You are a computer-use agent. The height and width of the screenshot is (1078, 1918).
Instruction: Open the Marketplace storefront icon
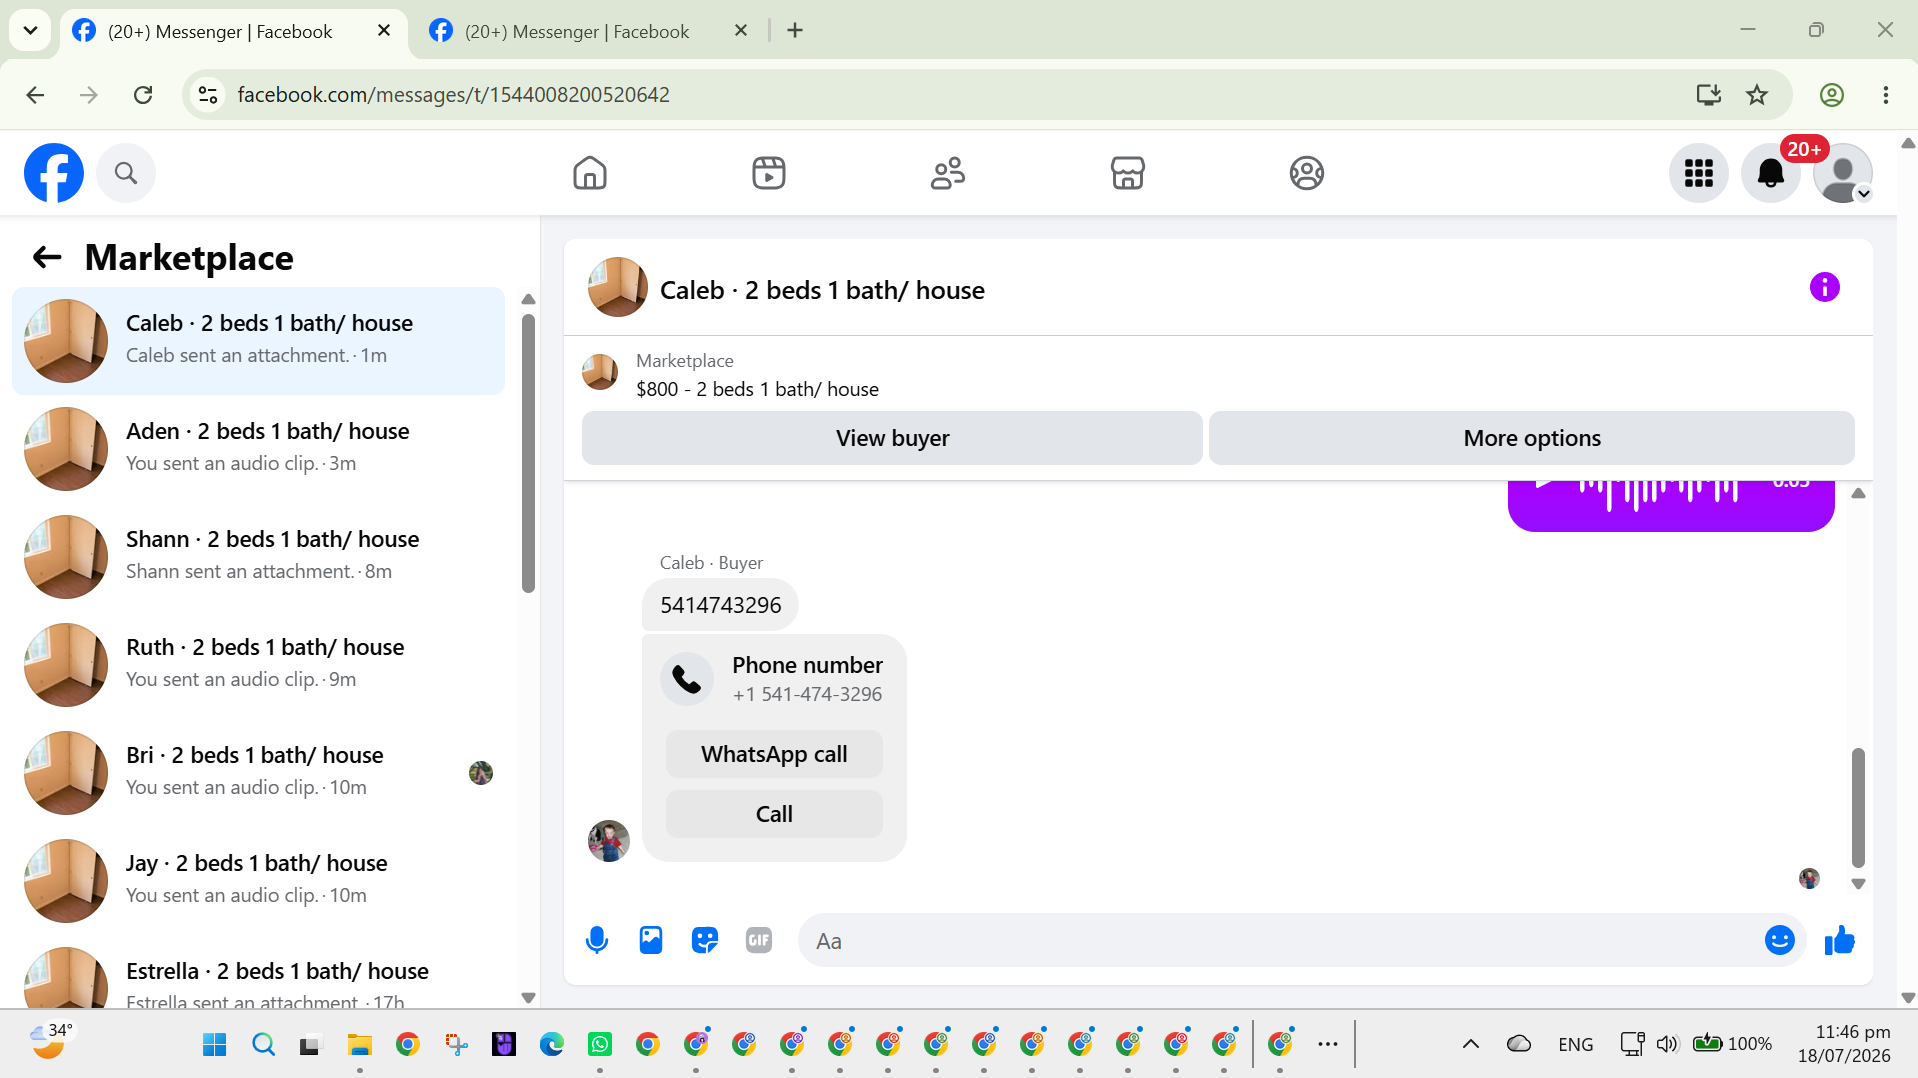(x=1127, y=173)
